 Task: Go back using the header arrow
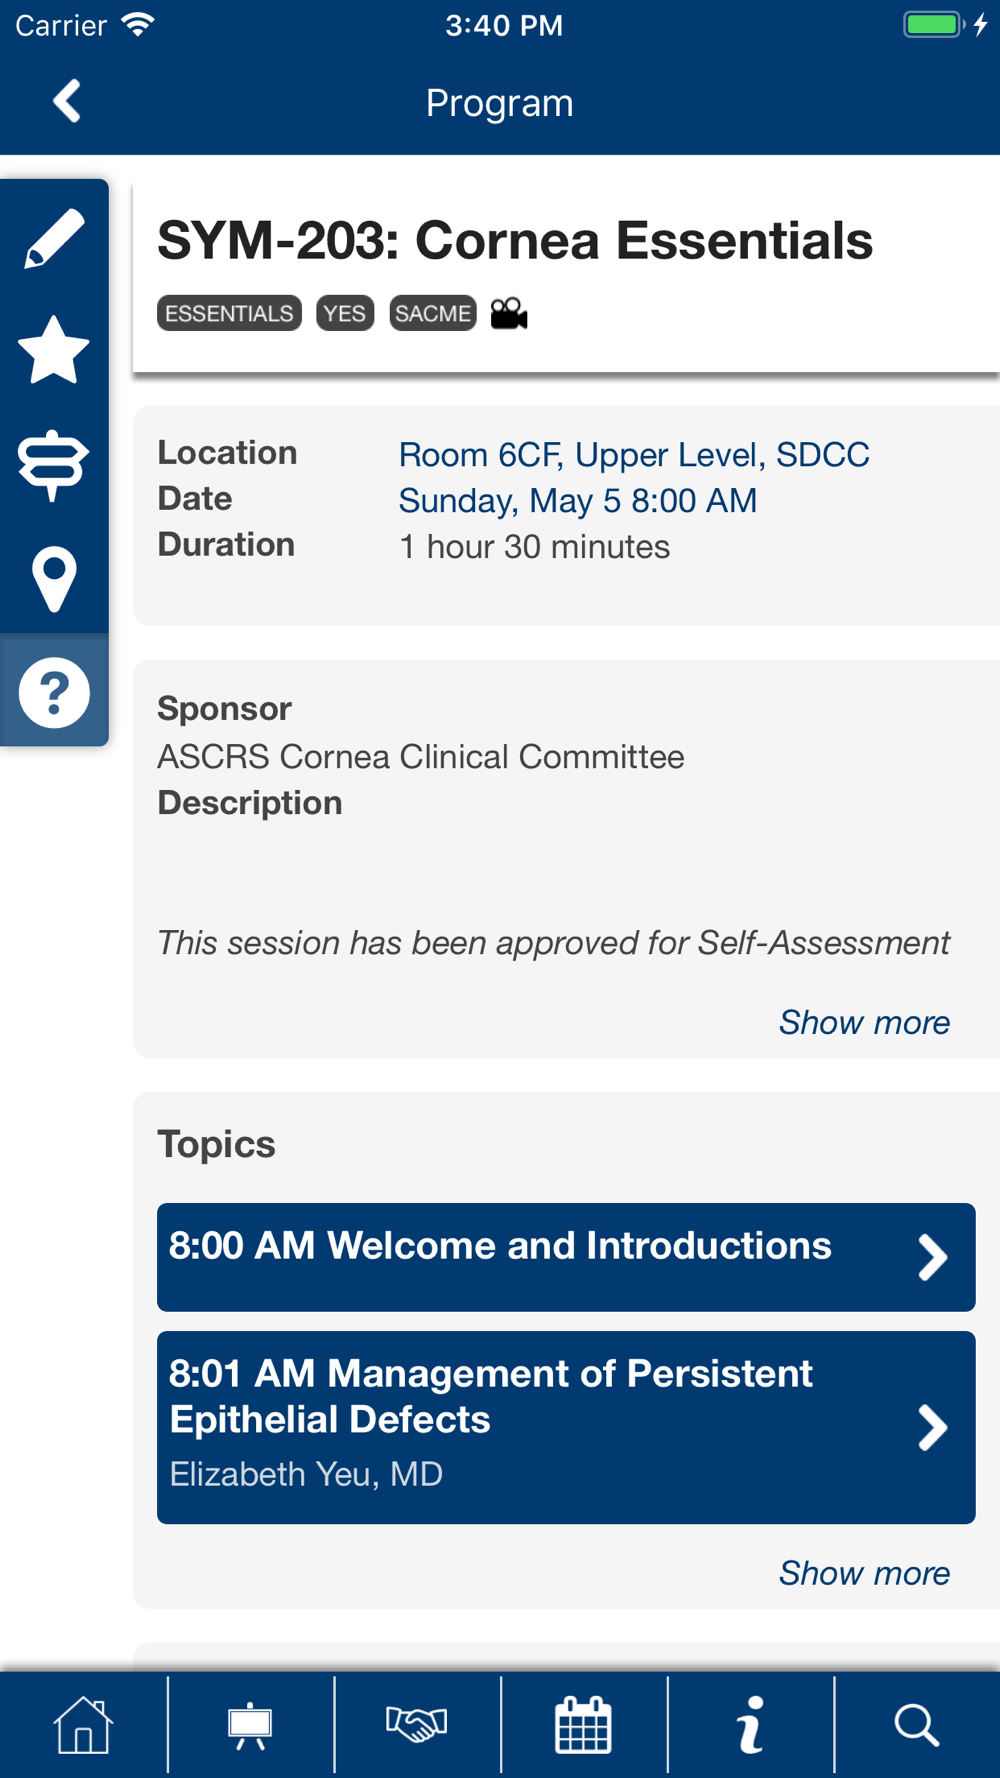click(x=67, y=101)
